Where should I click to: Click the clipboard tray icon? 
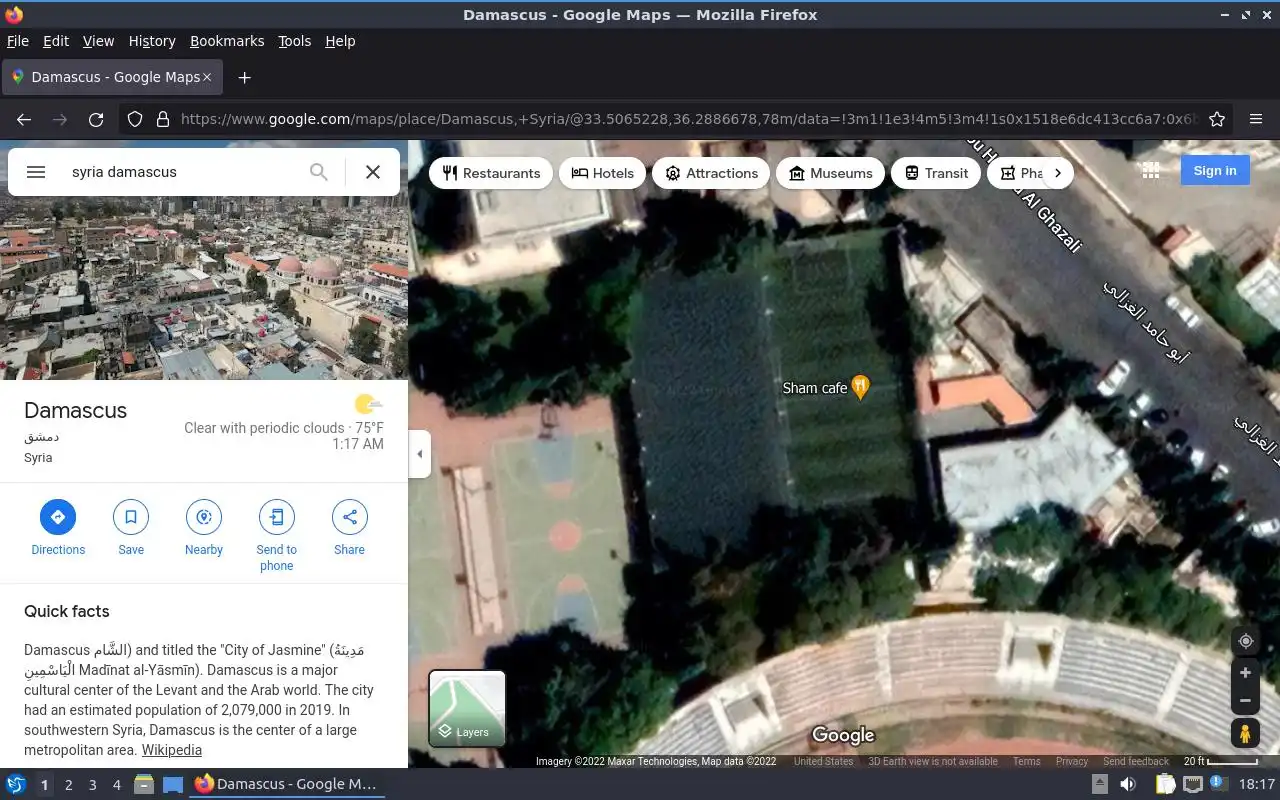pyautogui.click(x=1165, y=785)
